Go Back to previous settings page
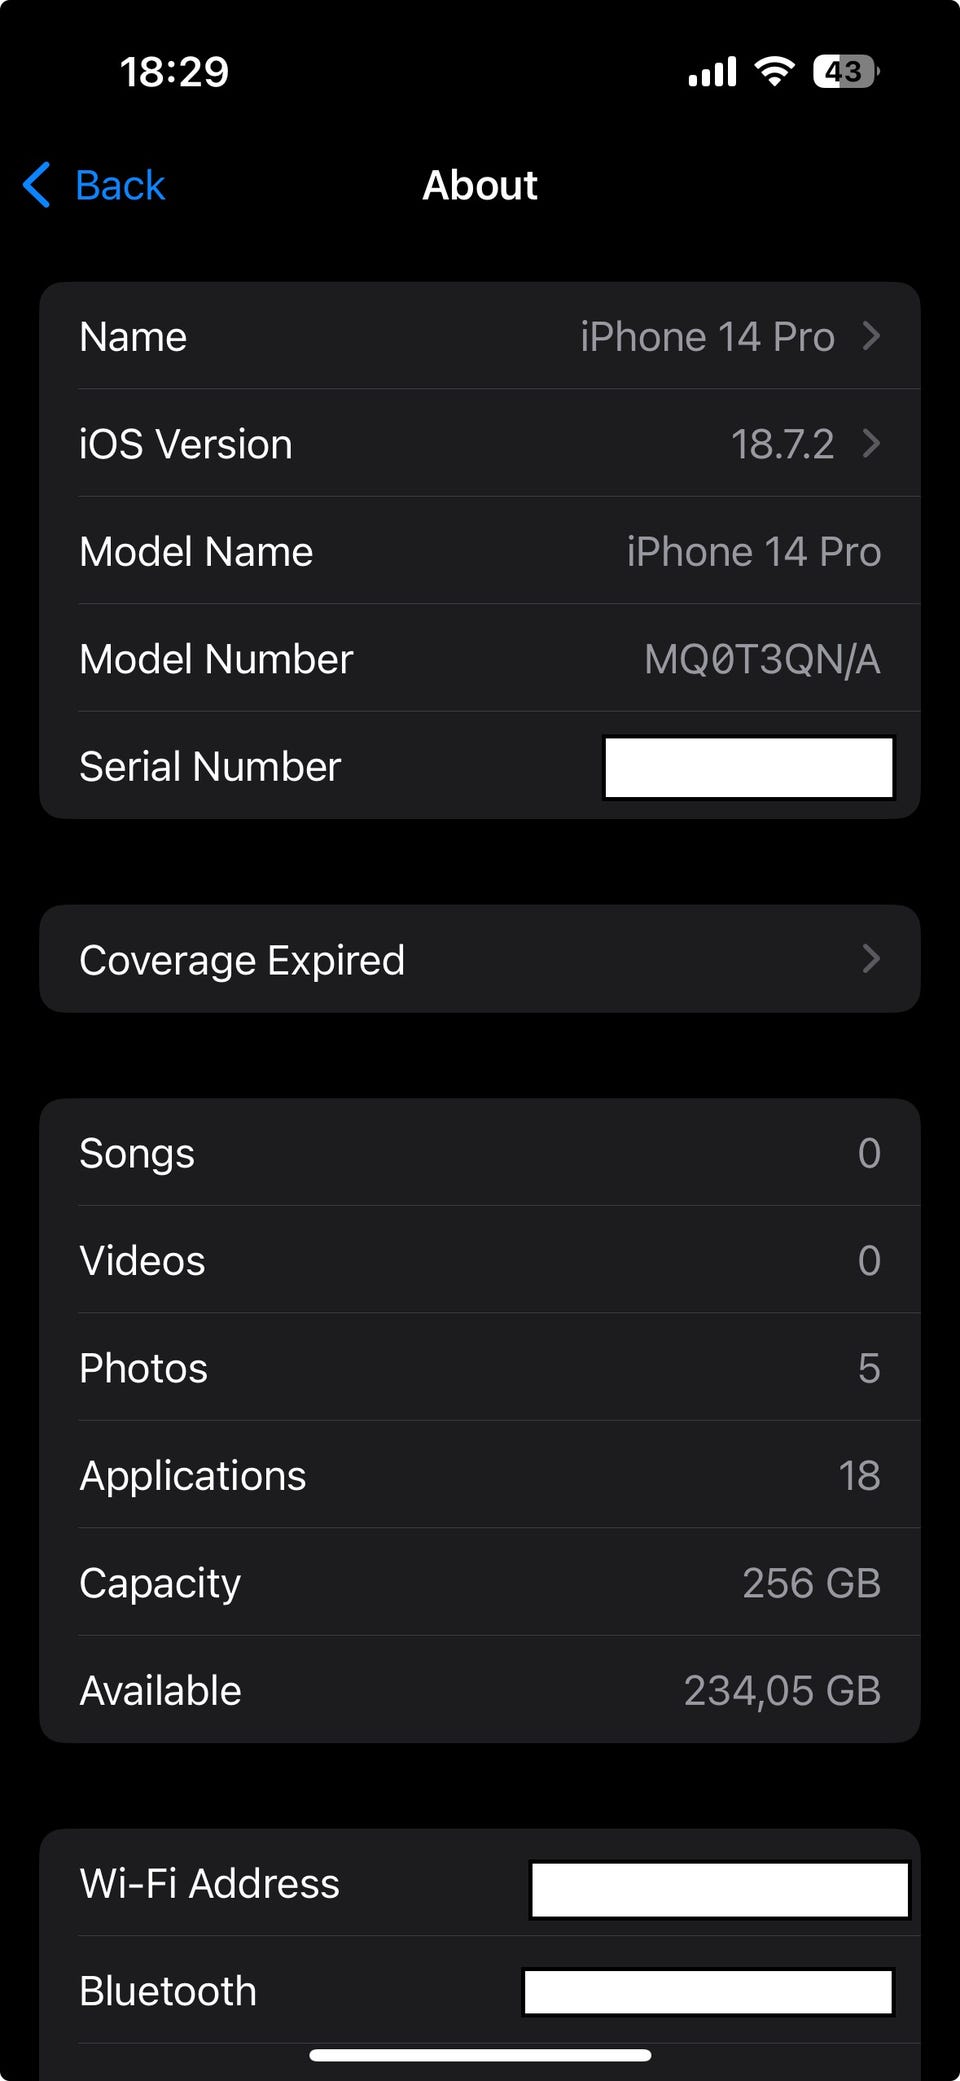 (94, 185)
